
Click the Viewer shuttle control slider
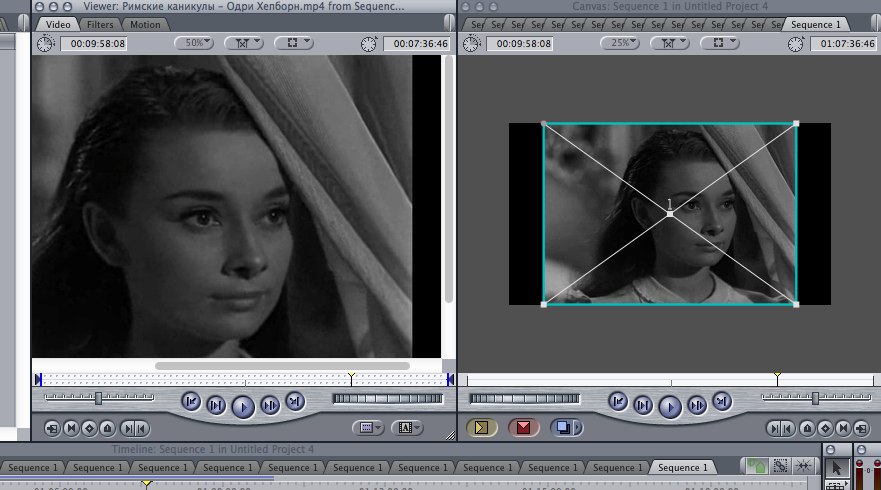click(x=99, y=398)
